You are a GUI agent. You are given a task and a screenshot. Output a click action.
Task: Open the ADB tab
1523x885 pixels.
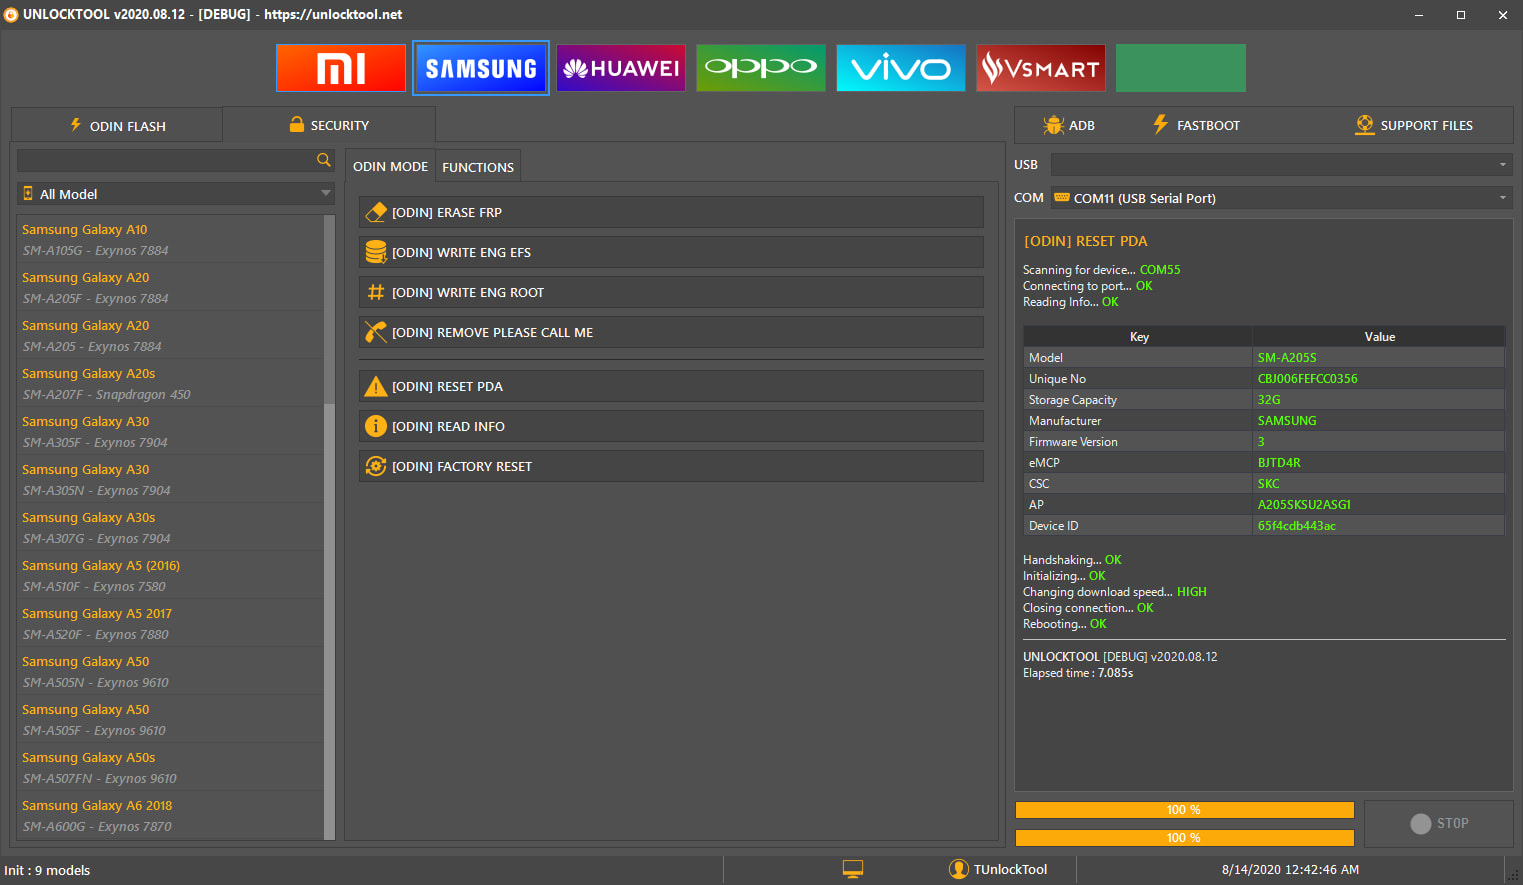click(1068, 125)
